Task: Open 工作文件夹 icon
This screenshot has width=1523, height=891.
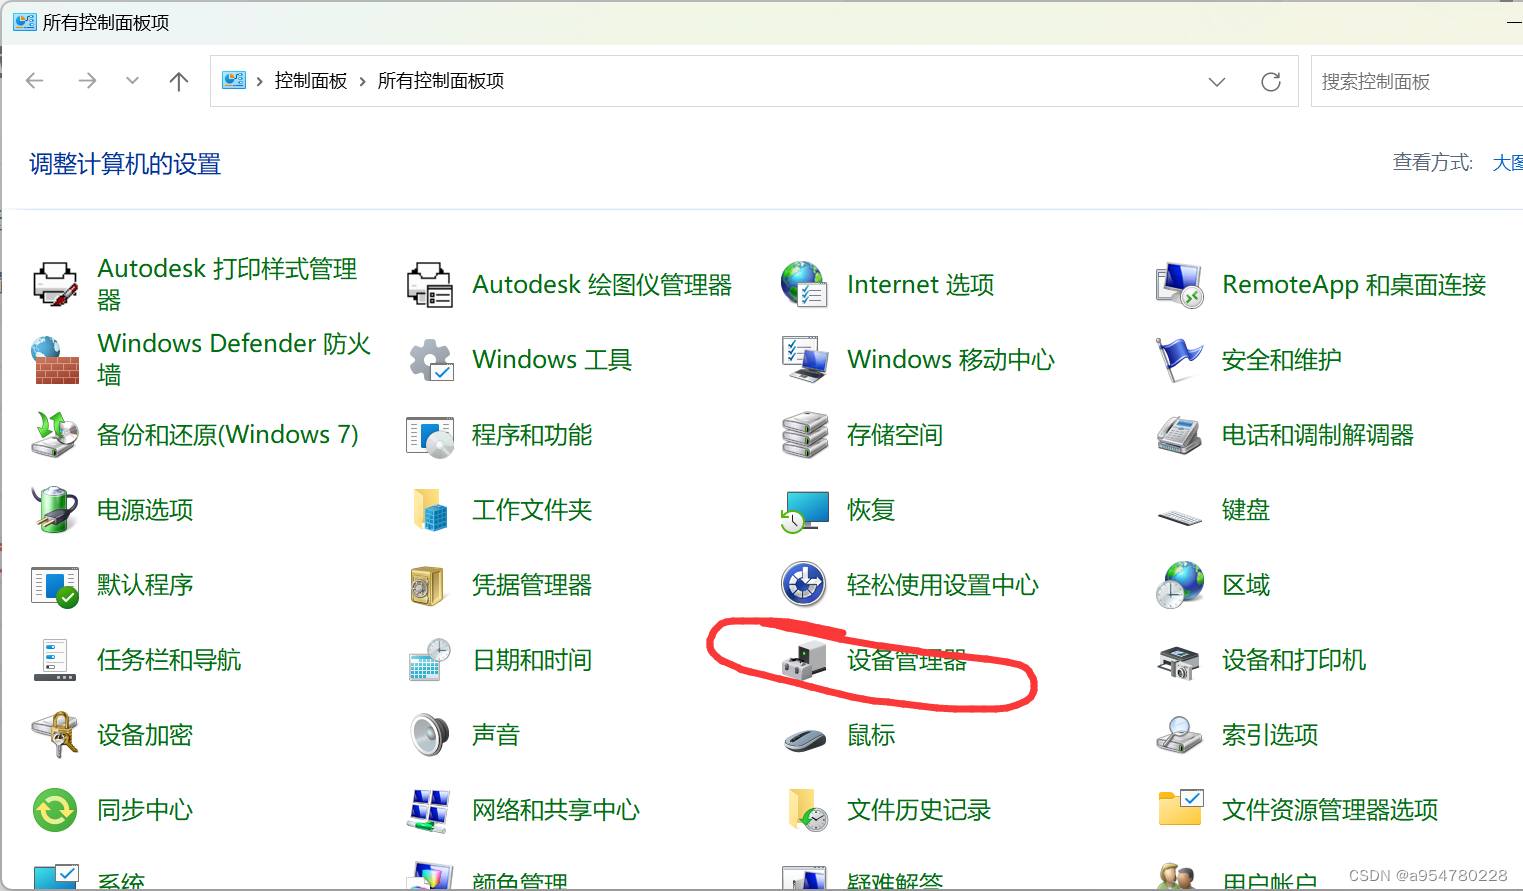Action: [430, 510]
